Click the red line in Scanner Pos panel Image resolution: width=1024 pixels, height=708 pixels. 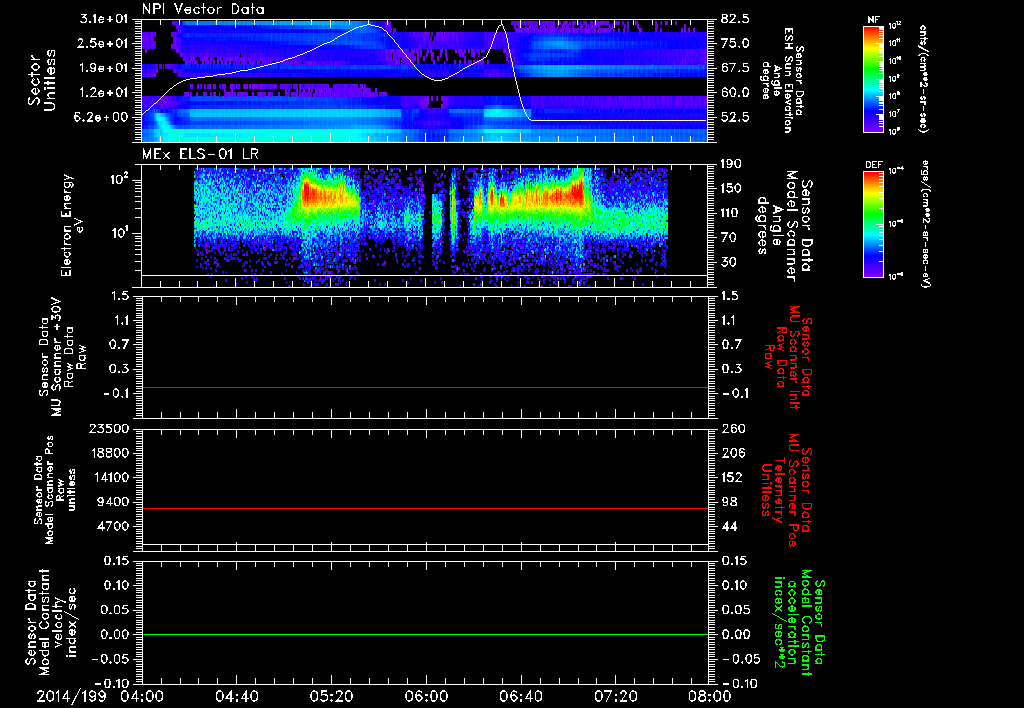click(425, 508)
